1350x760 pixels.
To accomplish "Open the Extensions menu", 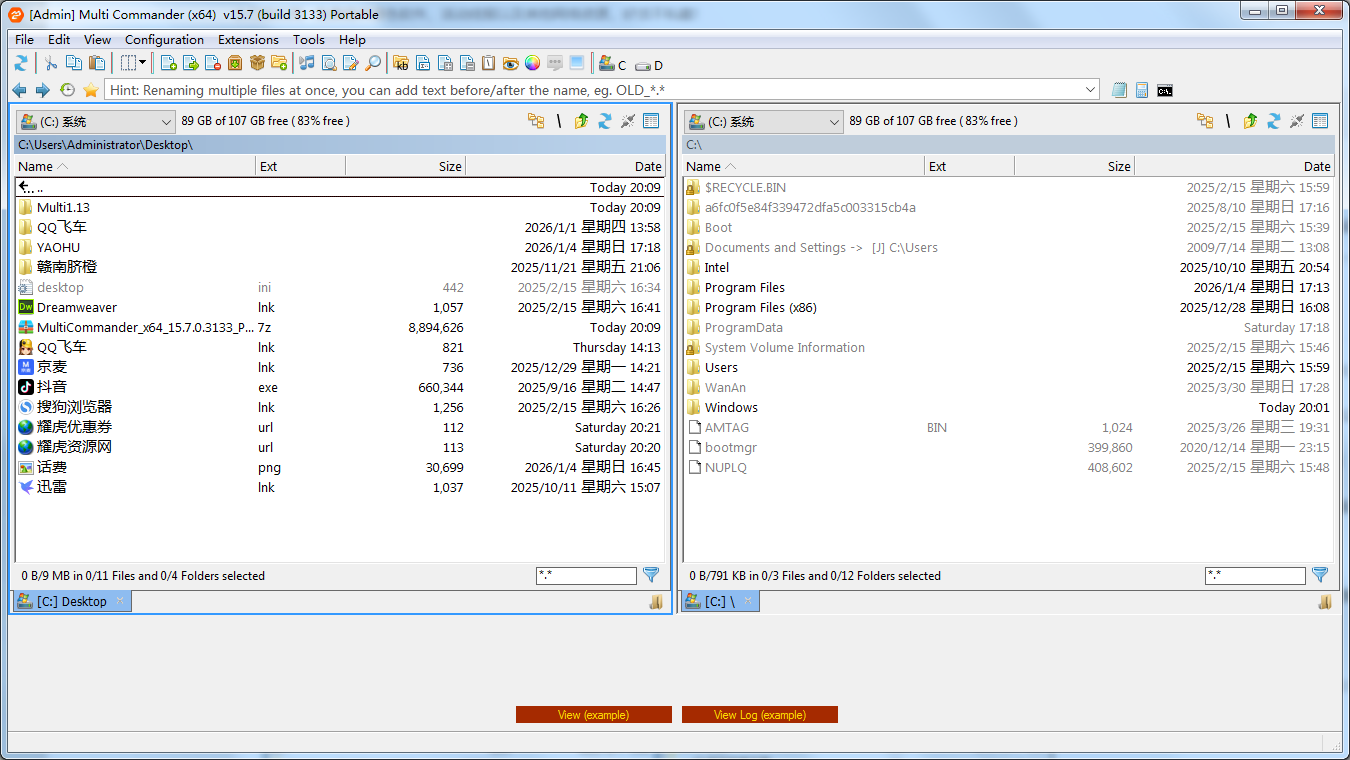I will pos(248,40).
